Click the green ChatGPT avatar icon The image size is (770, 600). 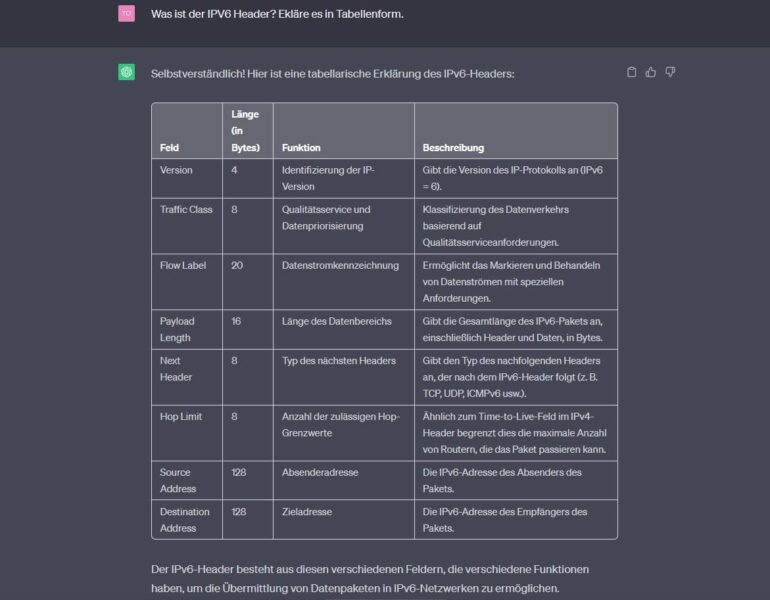pyautogui.click(x=127, y=72)
